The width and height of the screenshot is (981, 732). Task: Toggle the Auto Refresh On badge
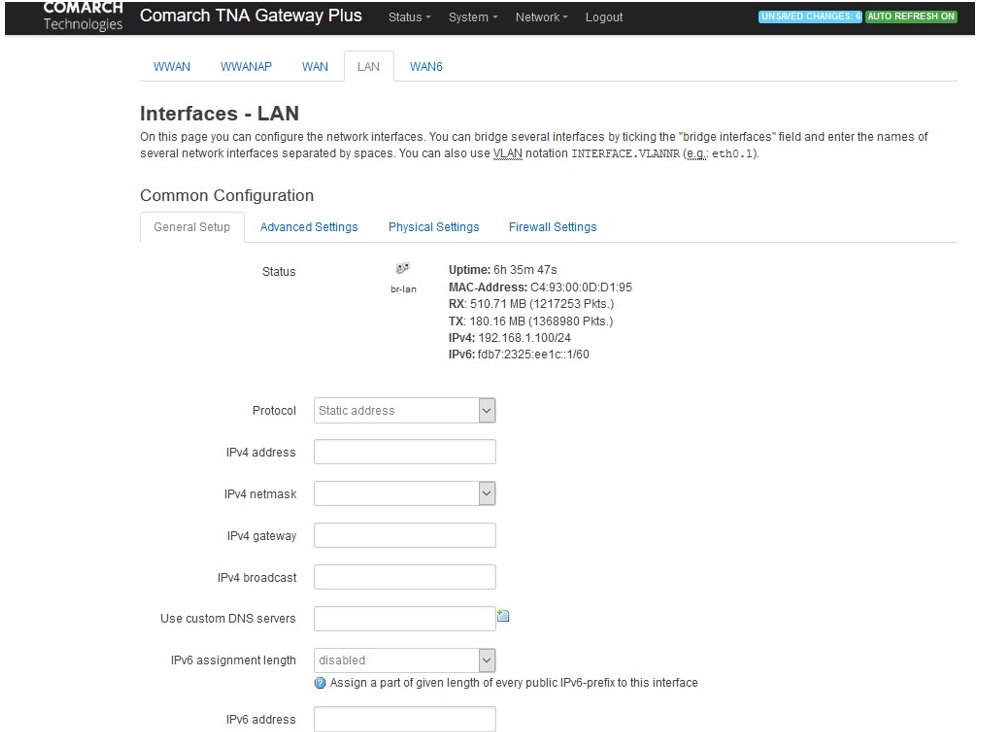(x=911, y=16)
